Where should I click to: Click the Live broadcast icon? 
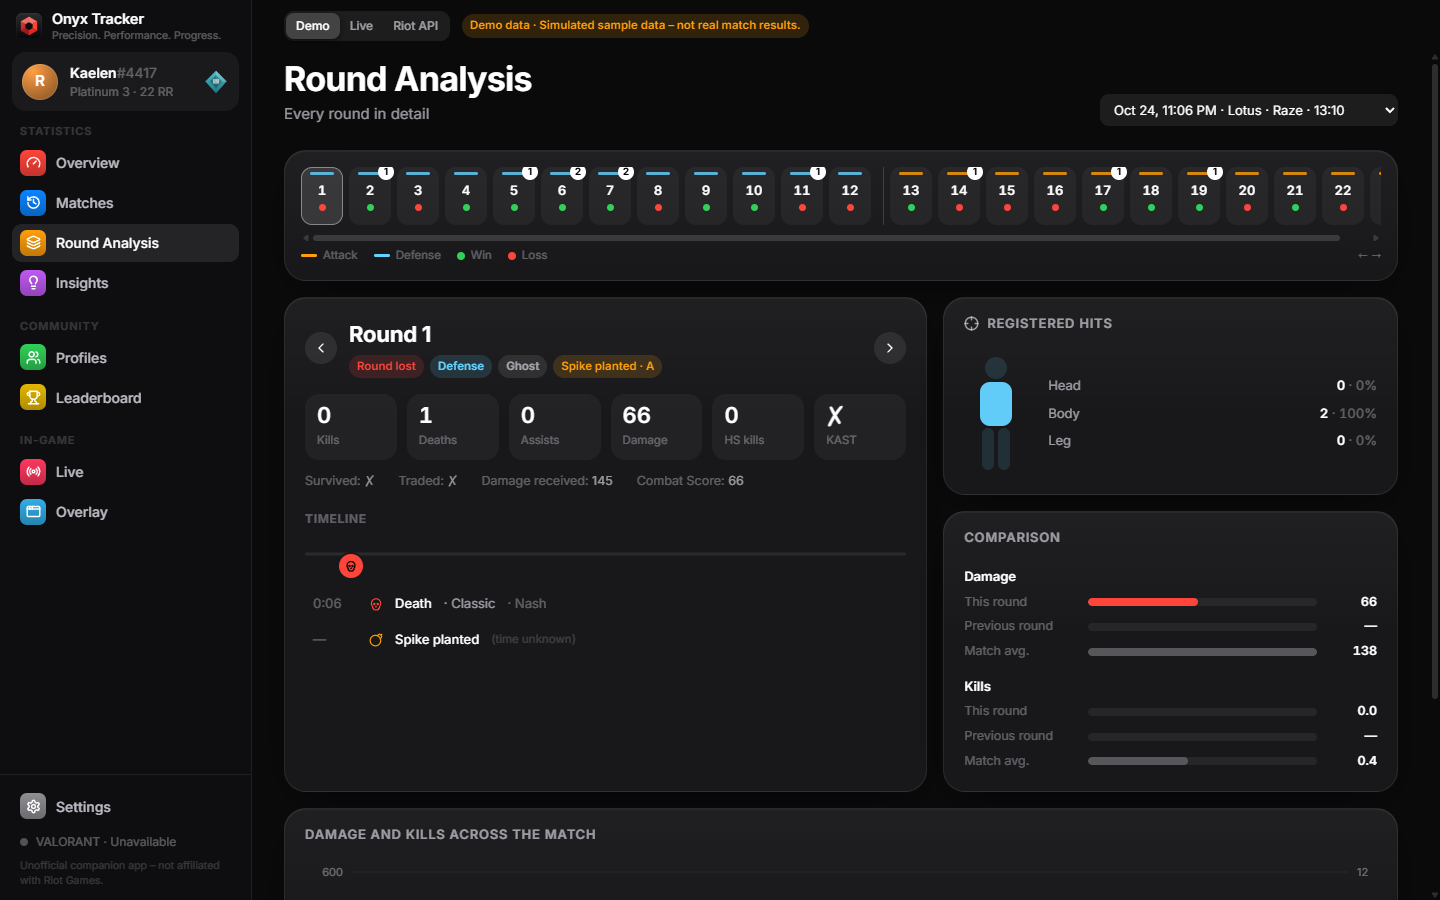[33, 472]
